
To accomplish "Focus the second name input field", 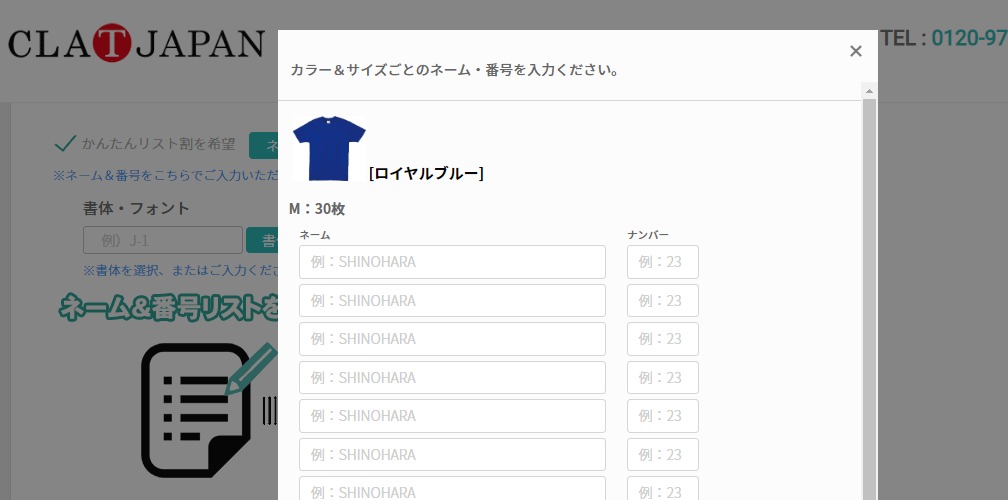I will [x=452, y=300].
